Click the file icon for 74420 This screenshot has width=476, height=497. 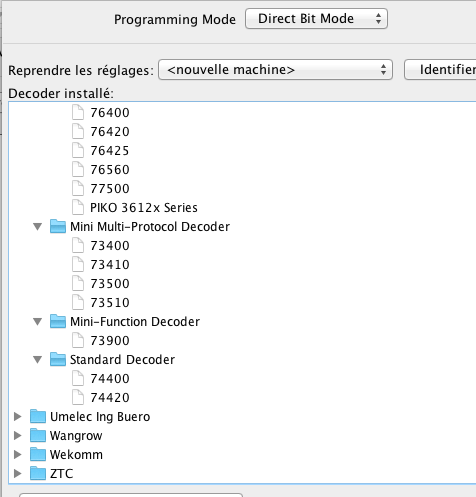[x=78, y=397]
